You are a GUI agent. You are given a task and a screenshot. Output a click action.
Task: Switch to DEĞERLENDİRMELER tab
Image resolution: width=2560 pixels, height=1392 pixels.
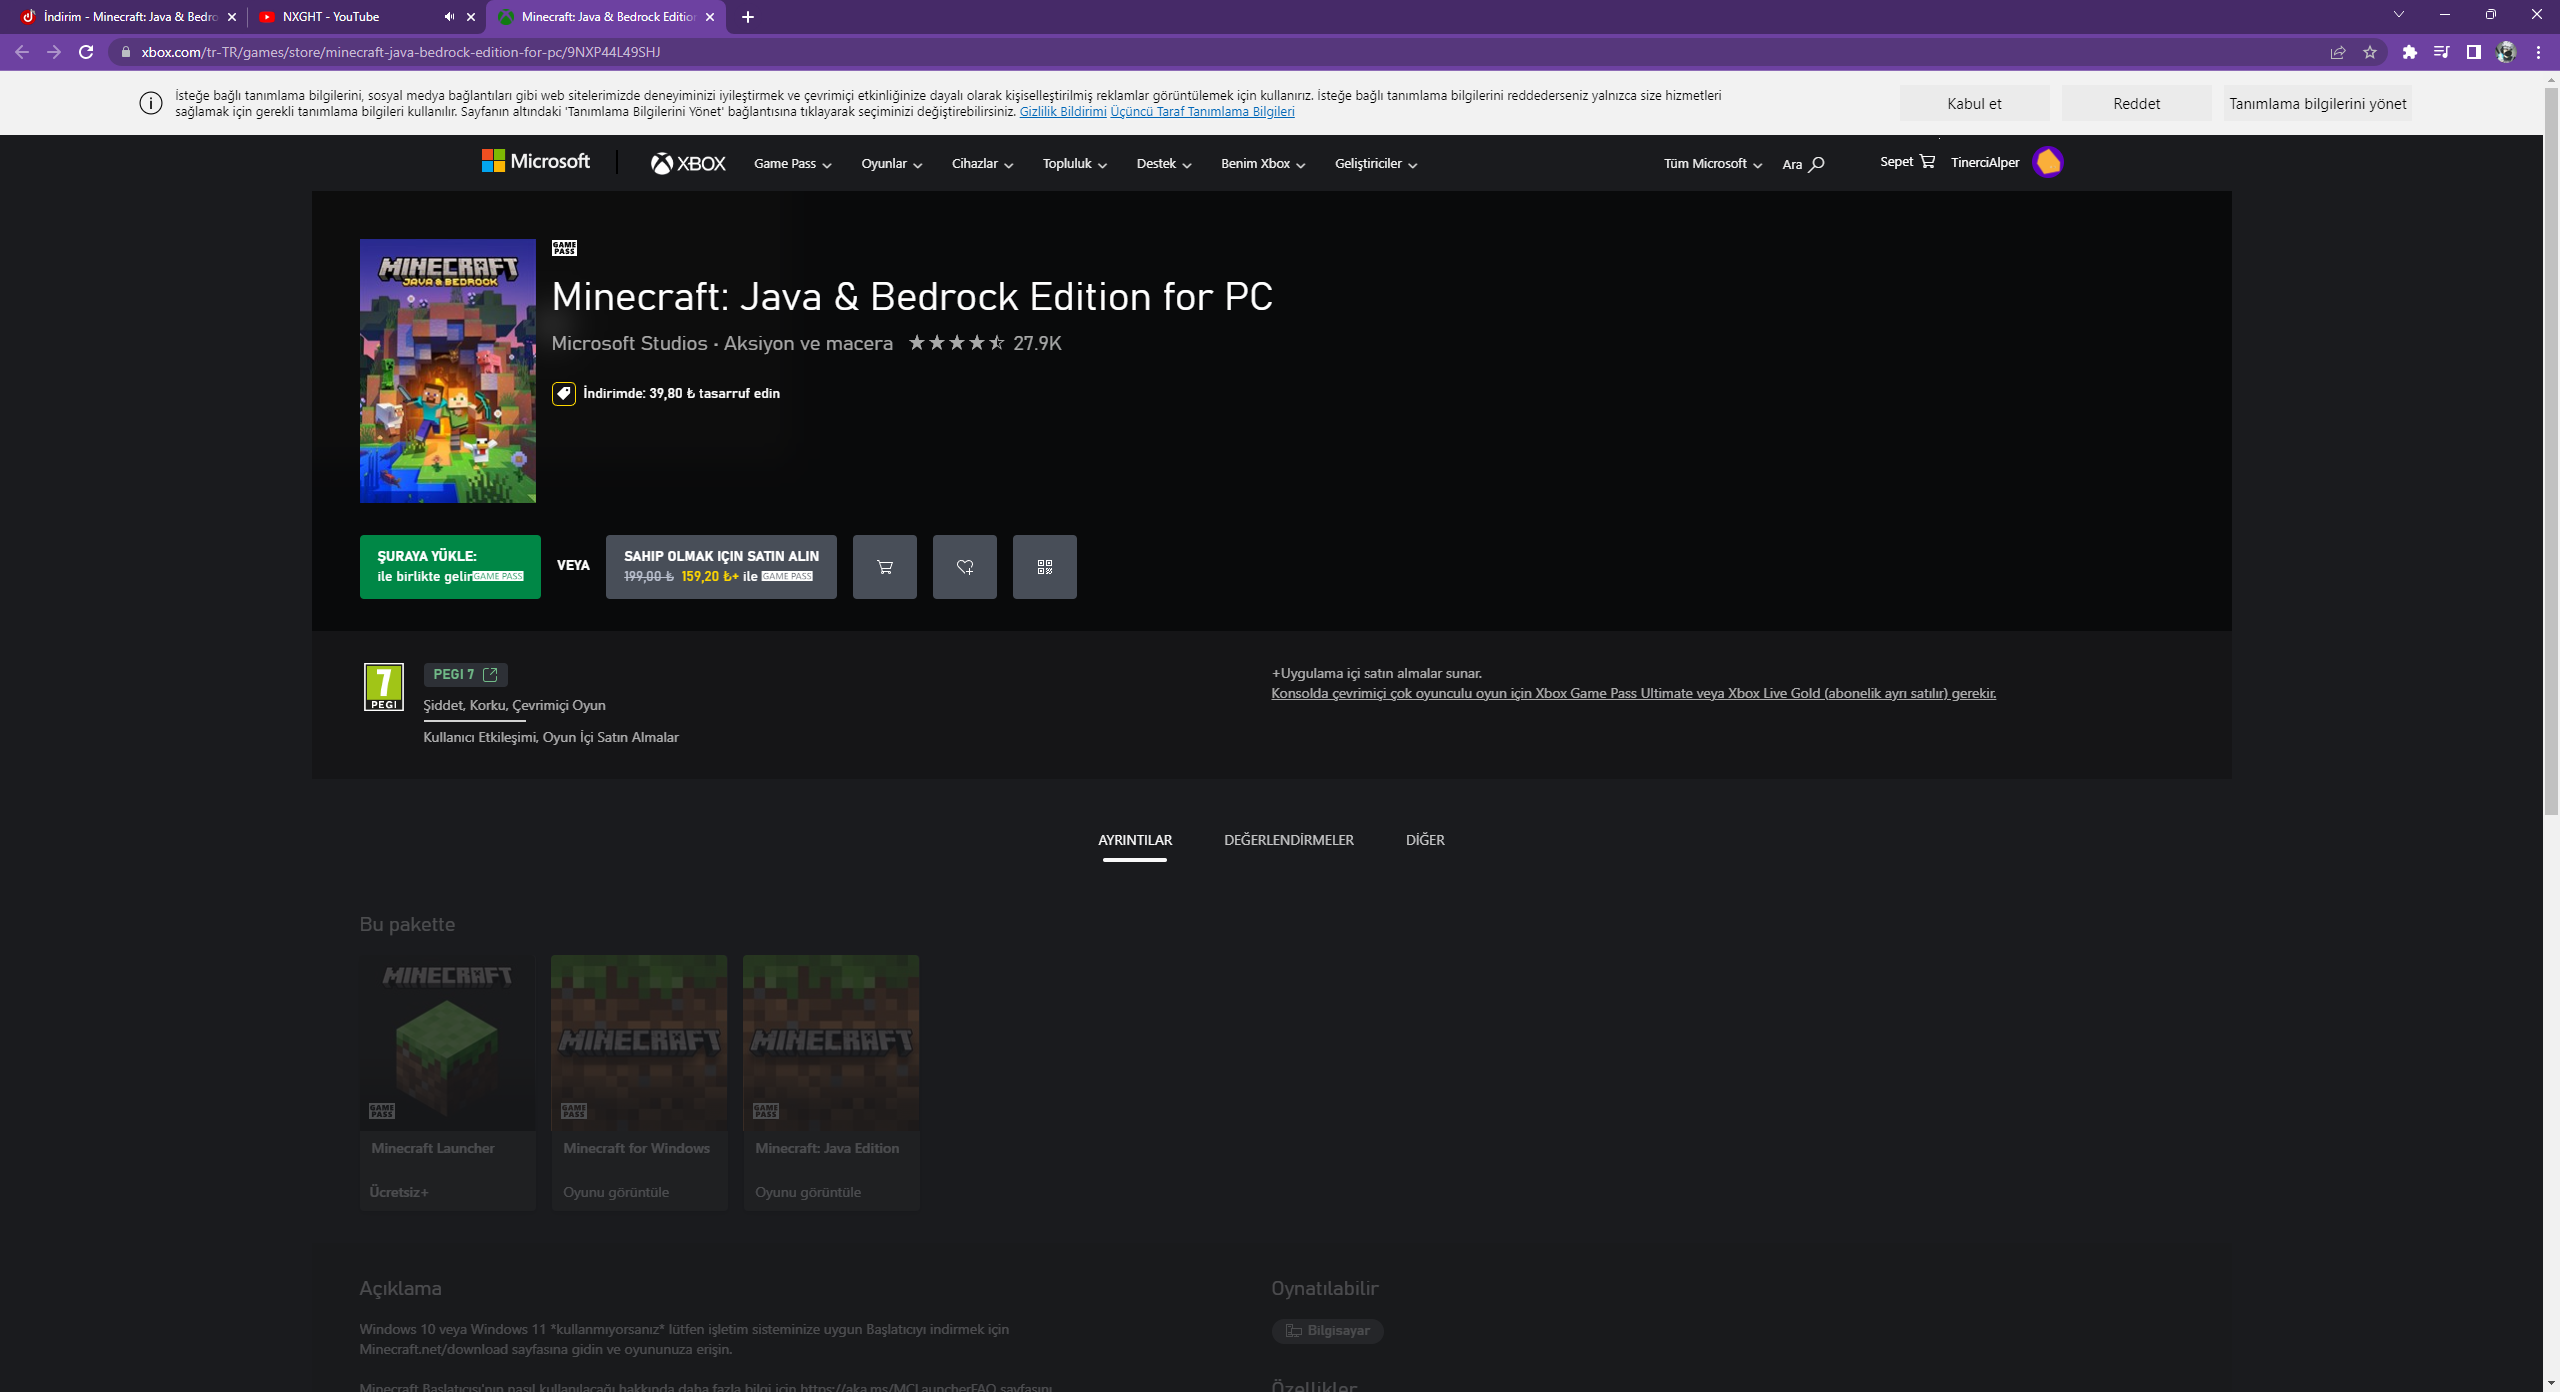click(1288, 840)
